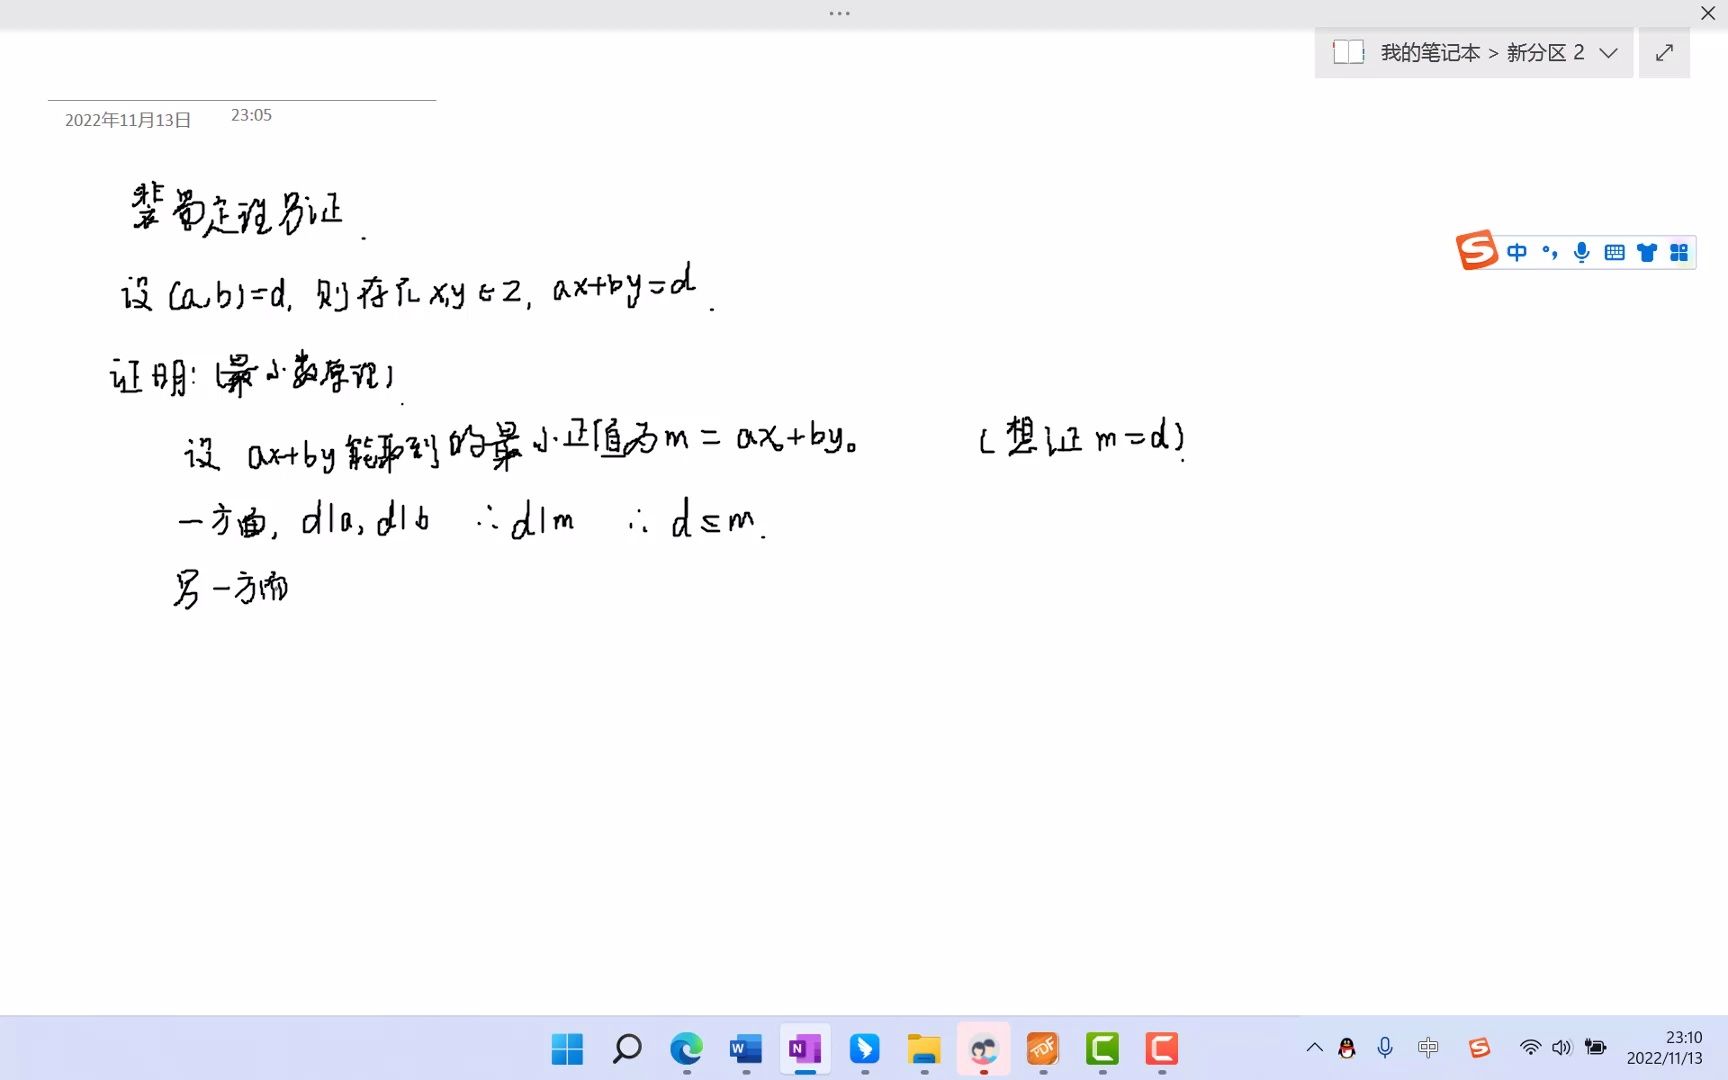Switch to Word in the taskbar

(x=746, y=1049)
